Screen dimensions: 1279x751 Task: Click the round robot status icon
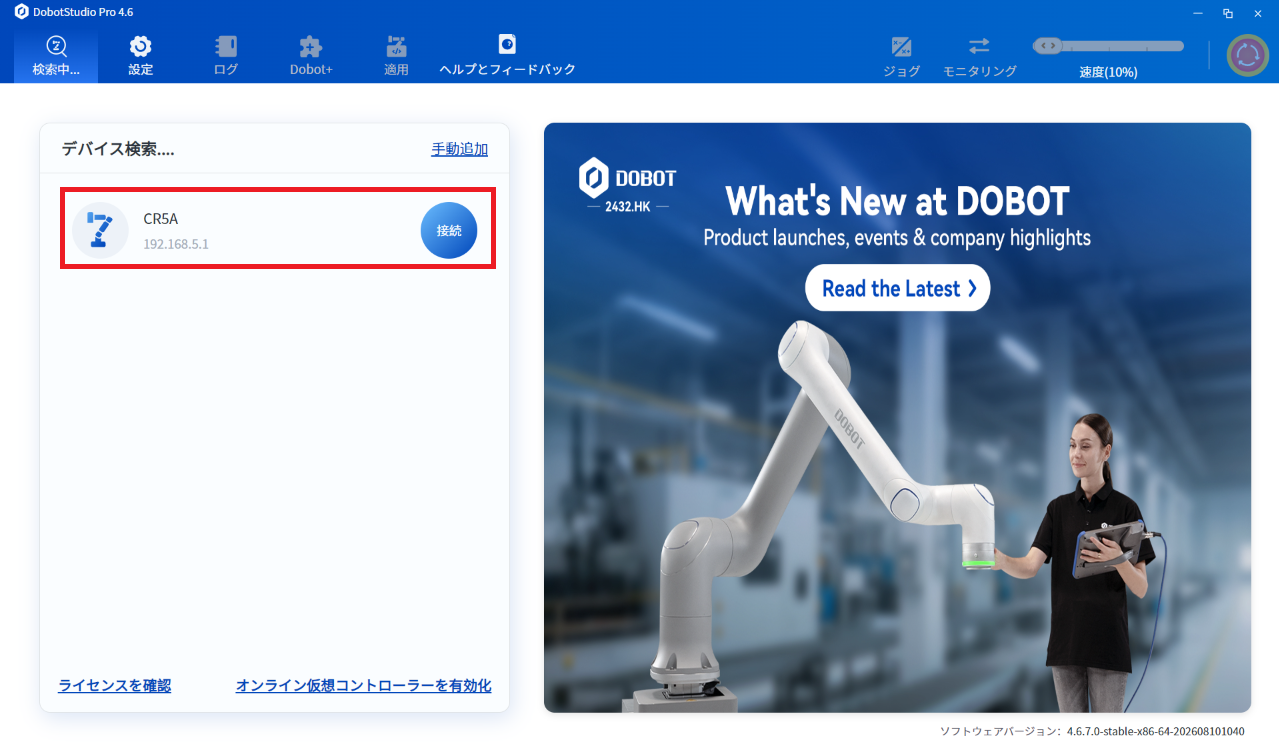1247,55
